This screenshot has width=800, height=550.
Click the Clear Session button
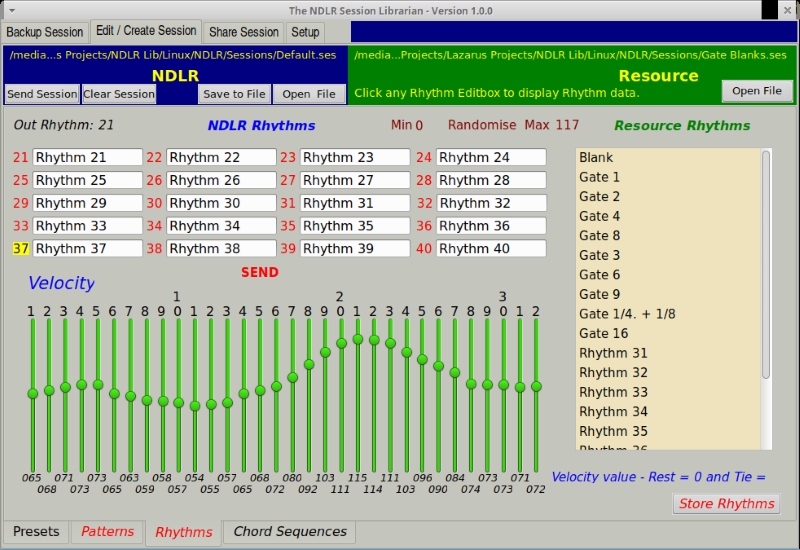point(119,94)
